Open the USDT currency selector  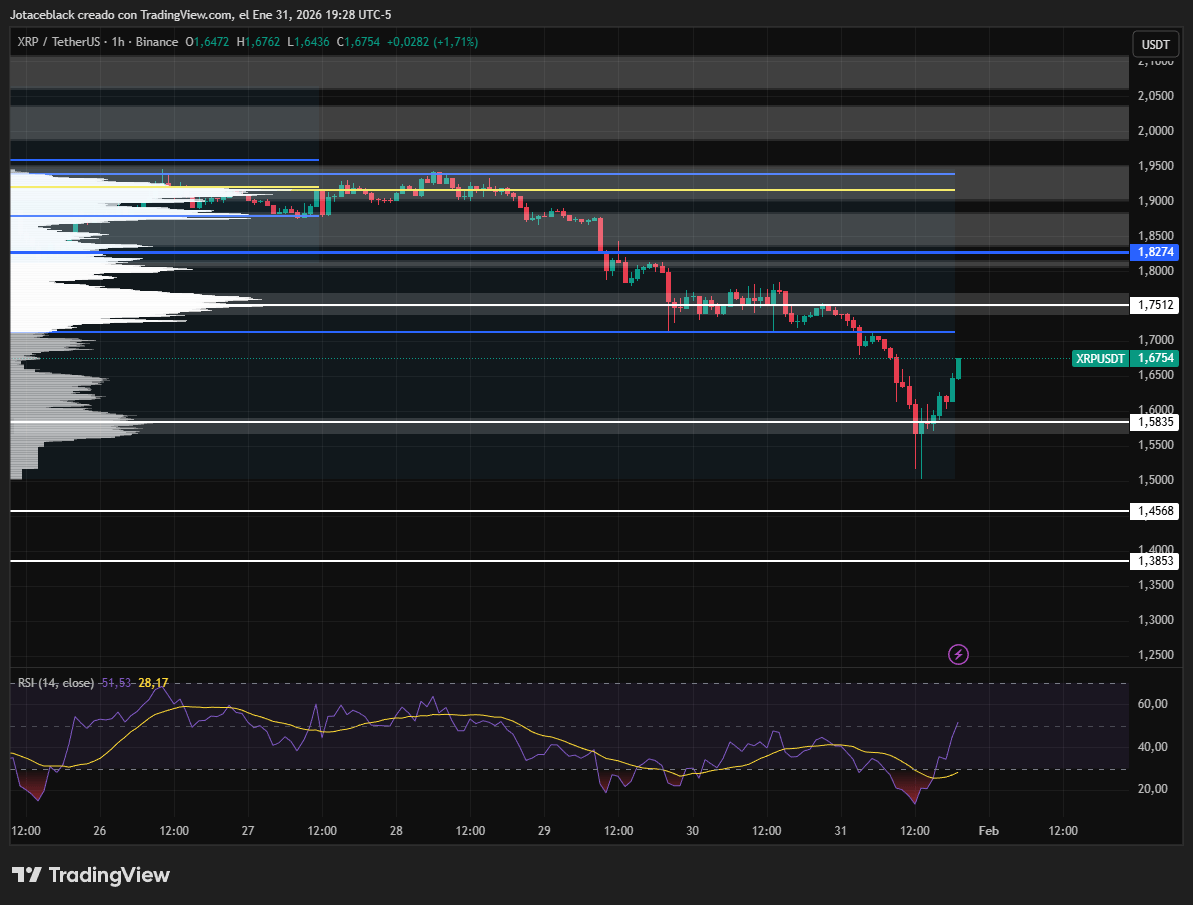click(x=1155, y=45)
